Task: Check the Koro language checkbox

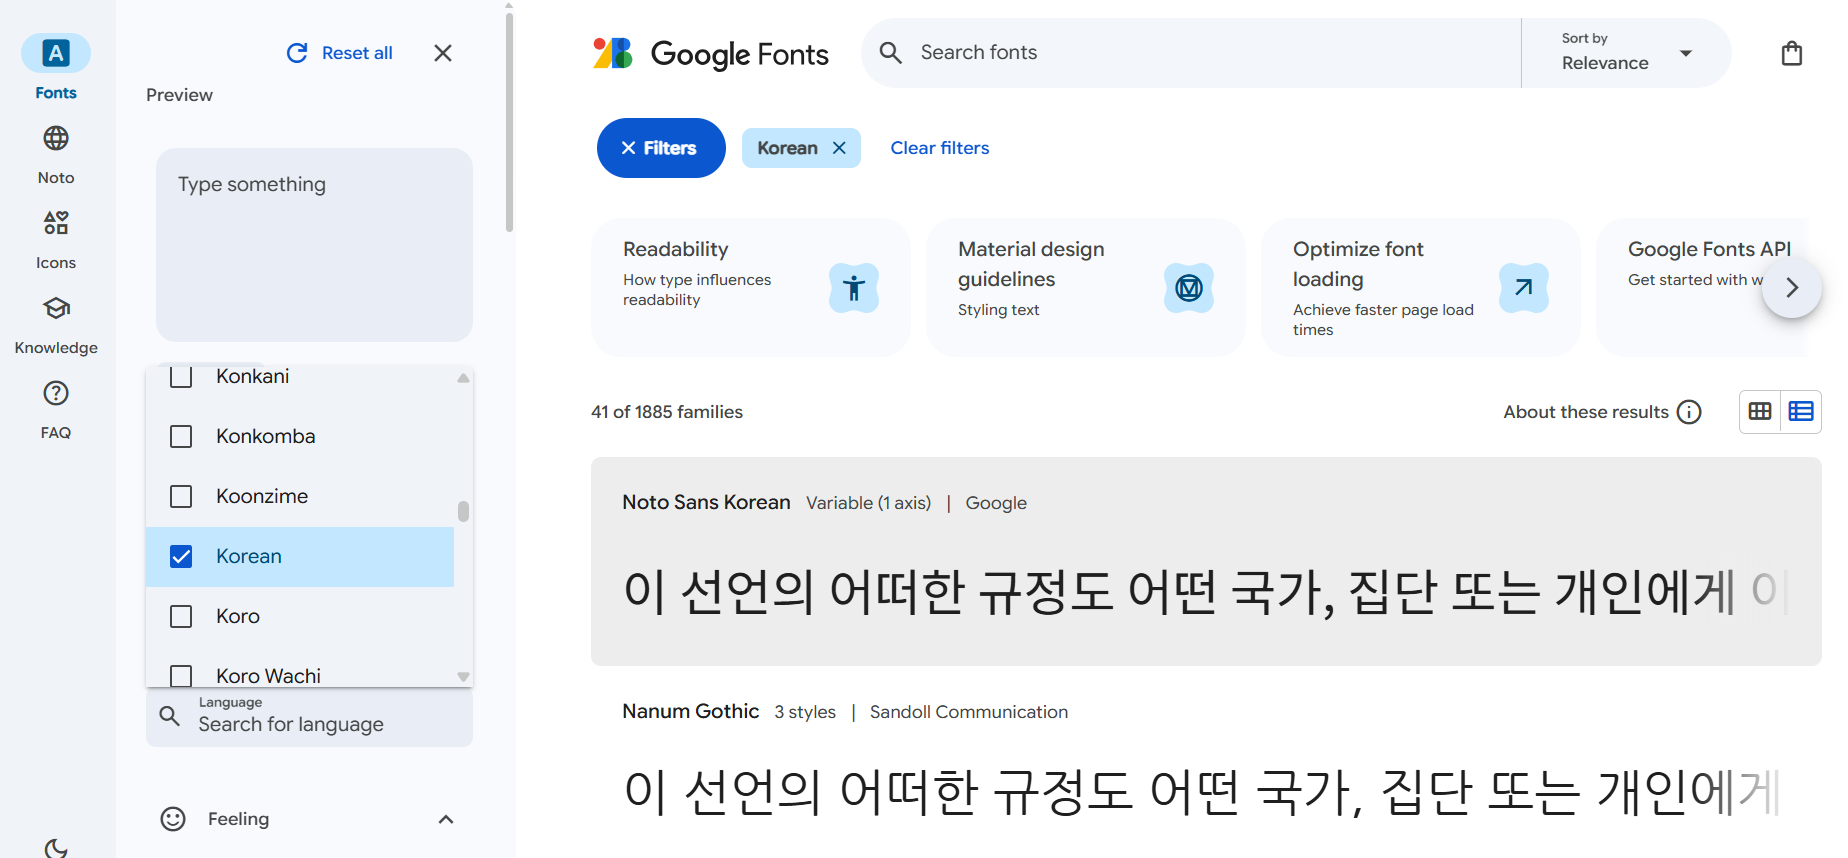Action: [181, 617]
